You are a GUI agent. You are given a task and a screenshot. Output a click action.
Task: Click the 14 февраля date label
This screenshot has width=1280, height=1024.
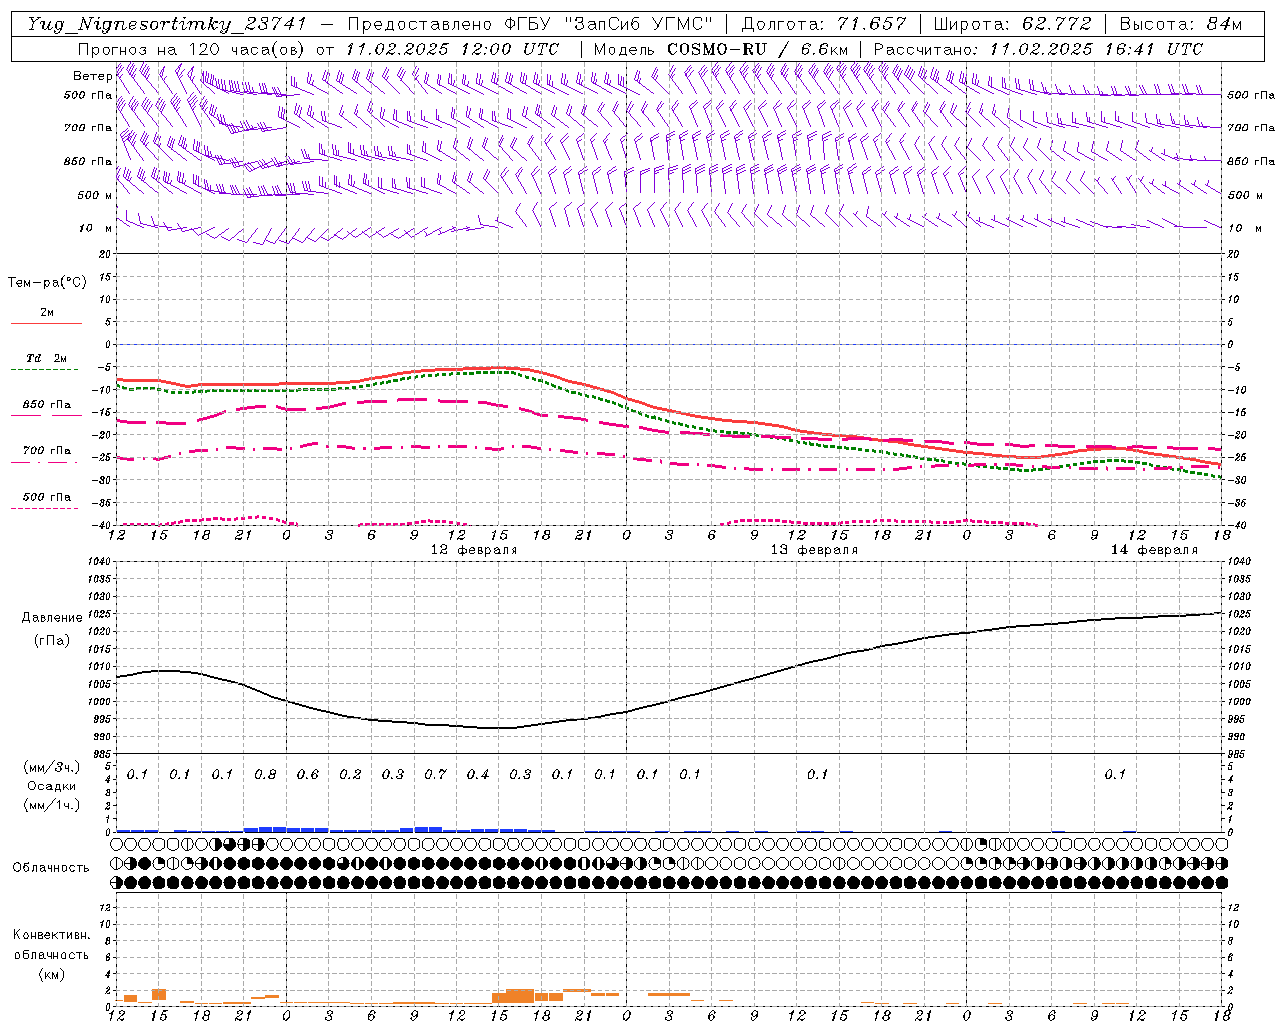click(1154, 550)
